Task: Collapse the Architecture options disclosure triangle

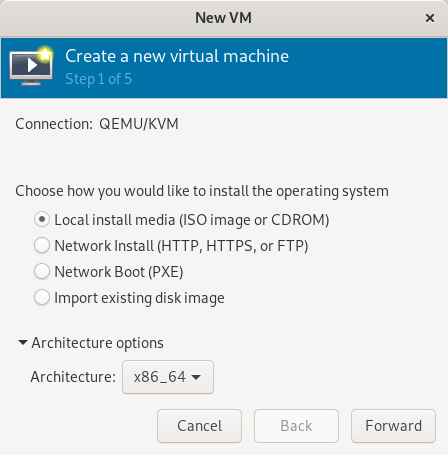Action: pos(23,343)
